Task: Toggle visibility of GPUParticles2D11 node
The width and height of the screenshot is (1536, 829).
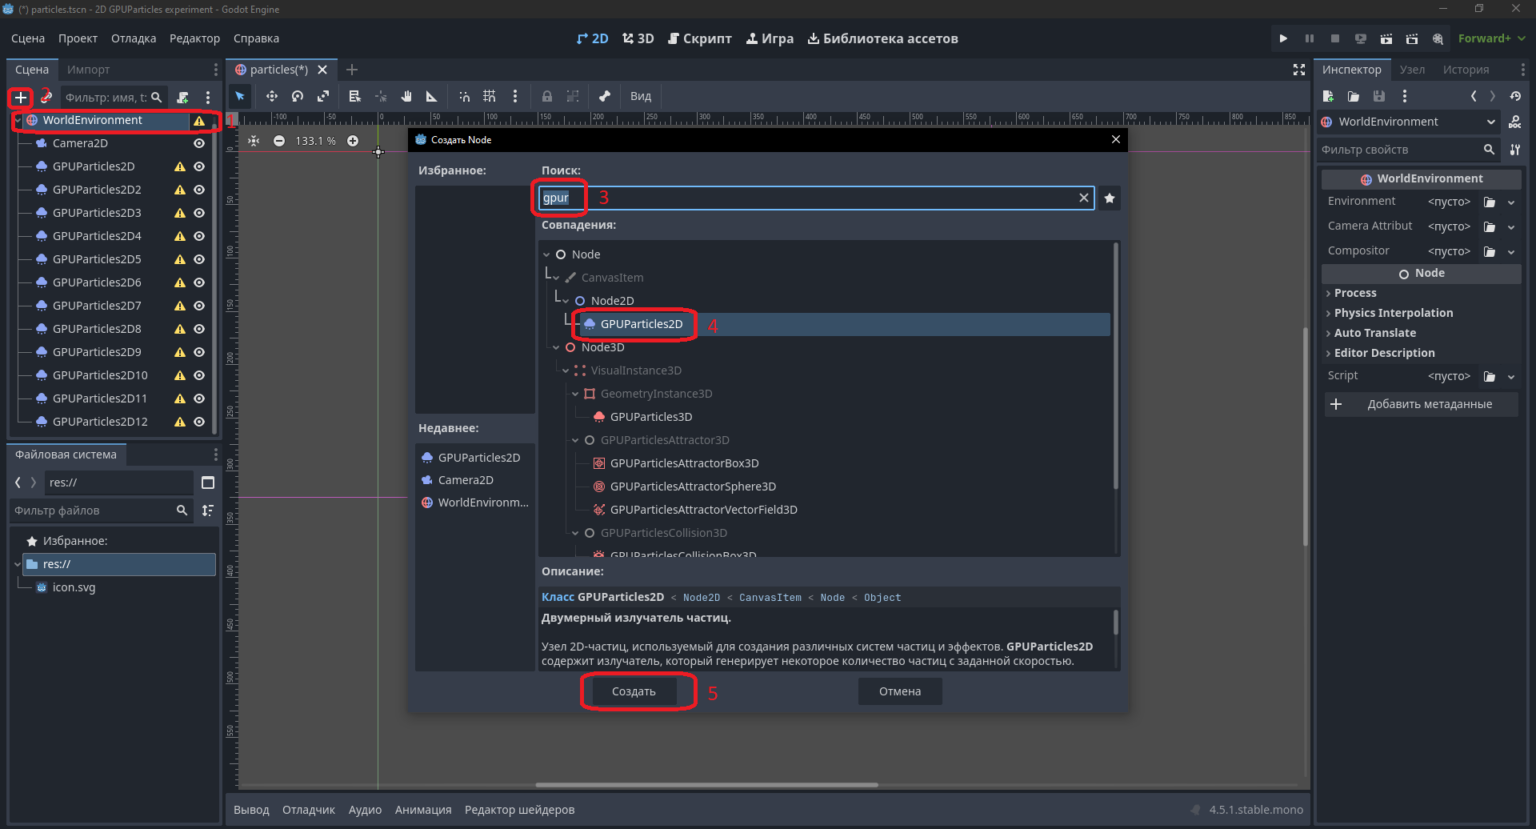Action: [x=199, y=398]
